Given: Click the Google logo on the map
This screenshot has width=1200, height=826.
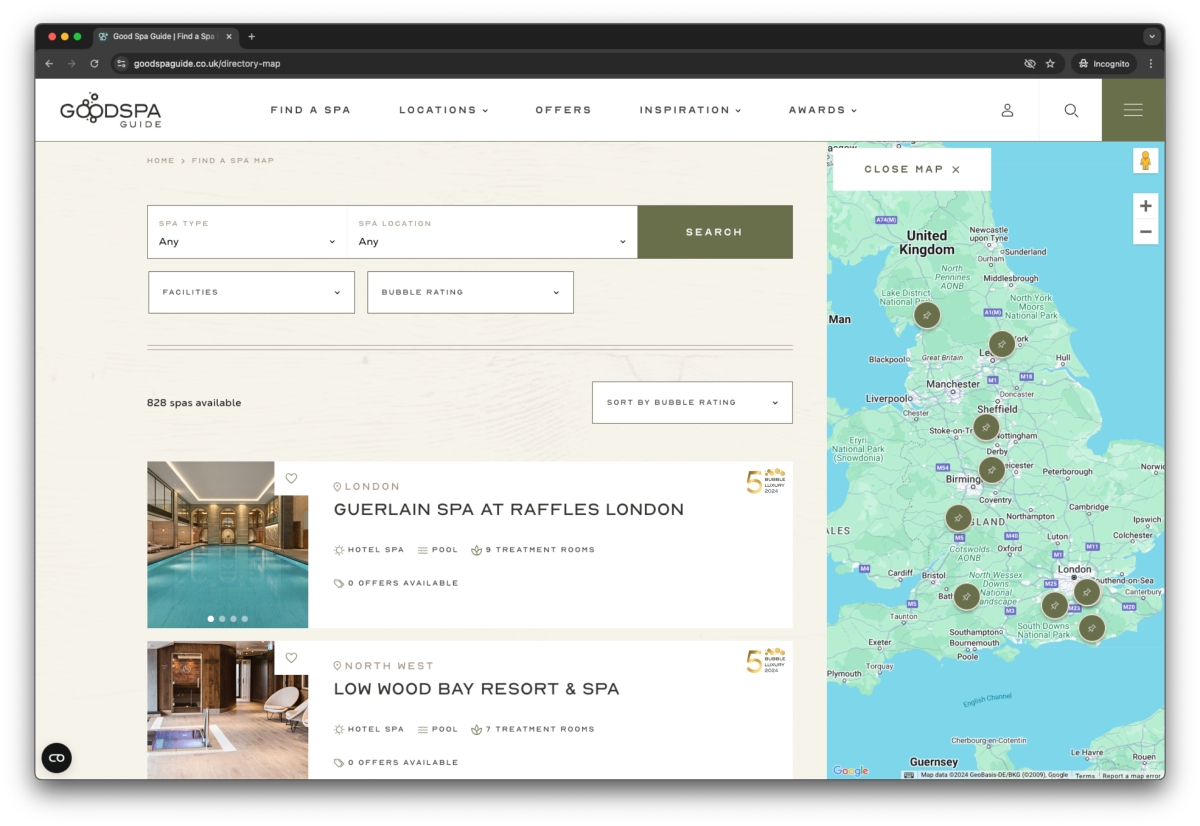Looking at the screenshot, I should tap(851, 771).
